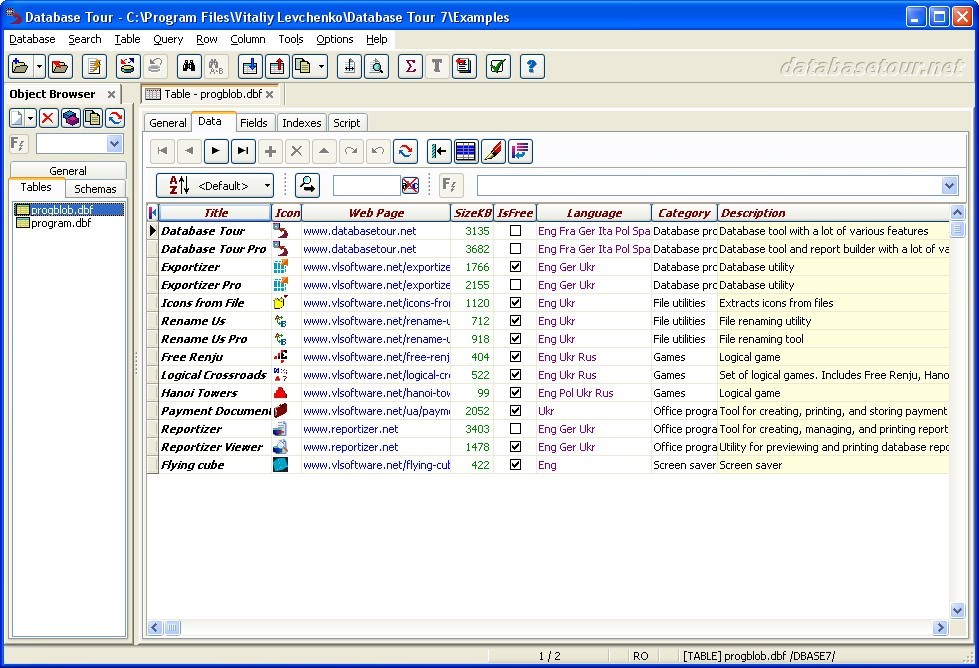
Task: Click the close database red folder icon
Action: [61, 66]
